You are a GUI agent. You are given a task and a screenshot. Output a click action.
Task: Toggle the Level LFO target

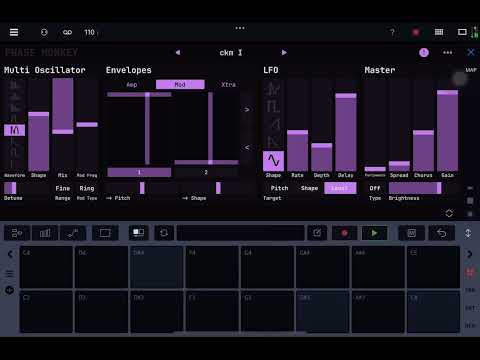pos(340,188)
